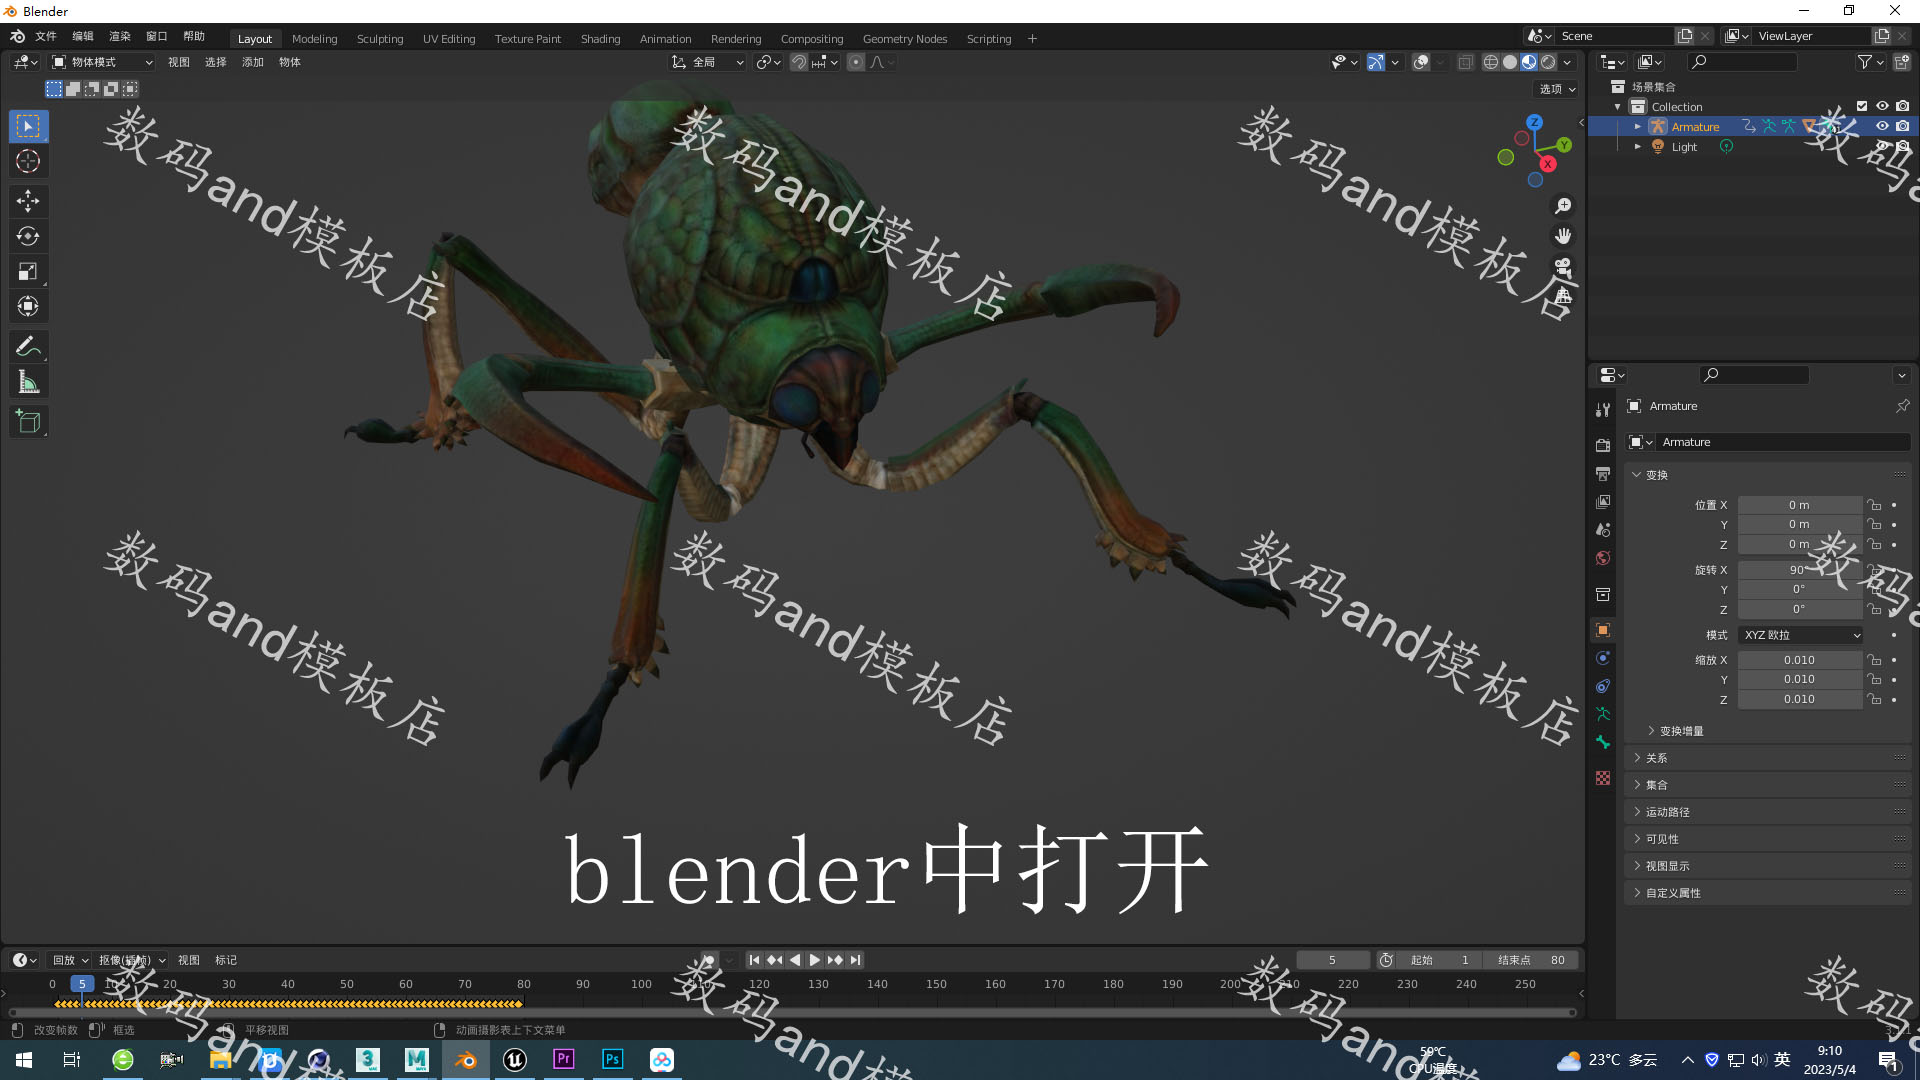
Task: Toggle snapping magnet icon
Action: (x=799, y=62)
